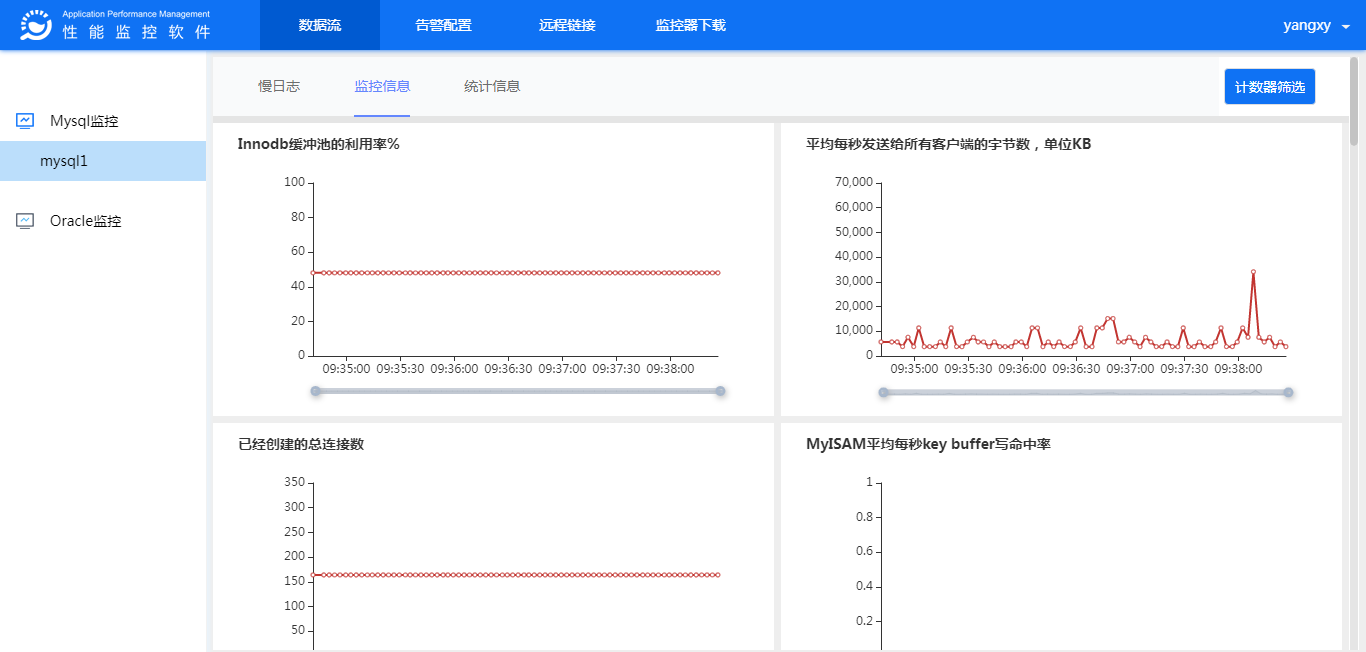The height and width of the screenshot is (652, 1366).
Task: Expand the Oracle监控 sidebar group
Action: pos(85,221)
